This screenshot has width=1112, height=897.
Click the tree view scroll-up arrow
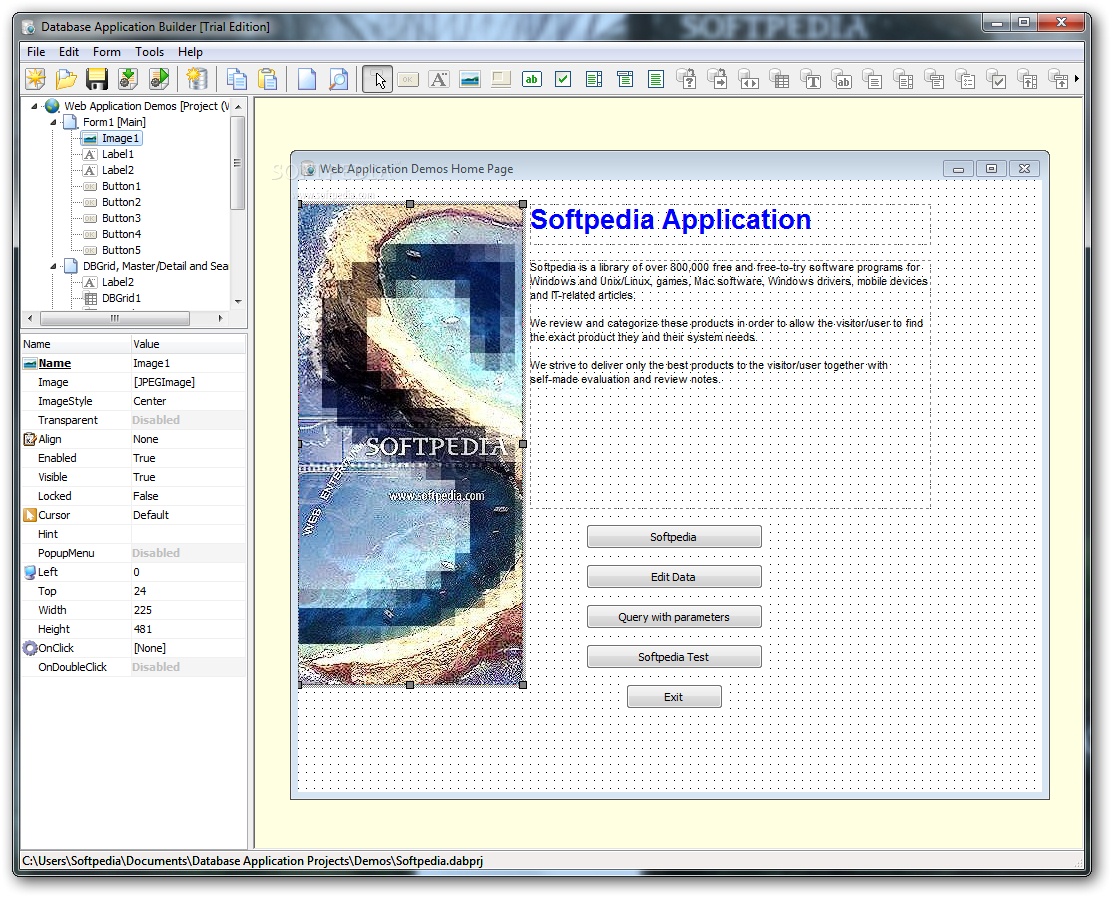point(238,106)
